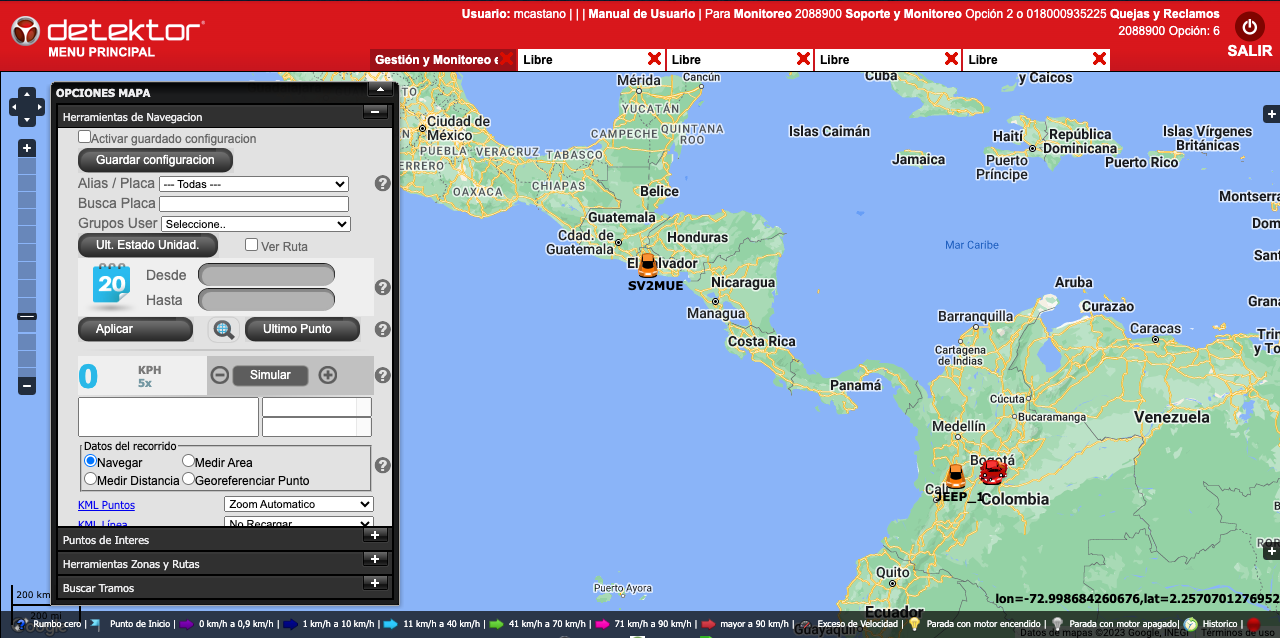Zoom out with the map minus button
The image size is (1280, 638).
coord(27,386)
